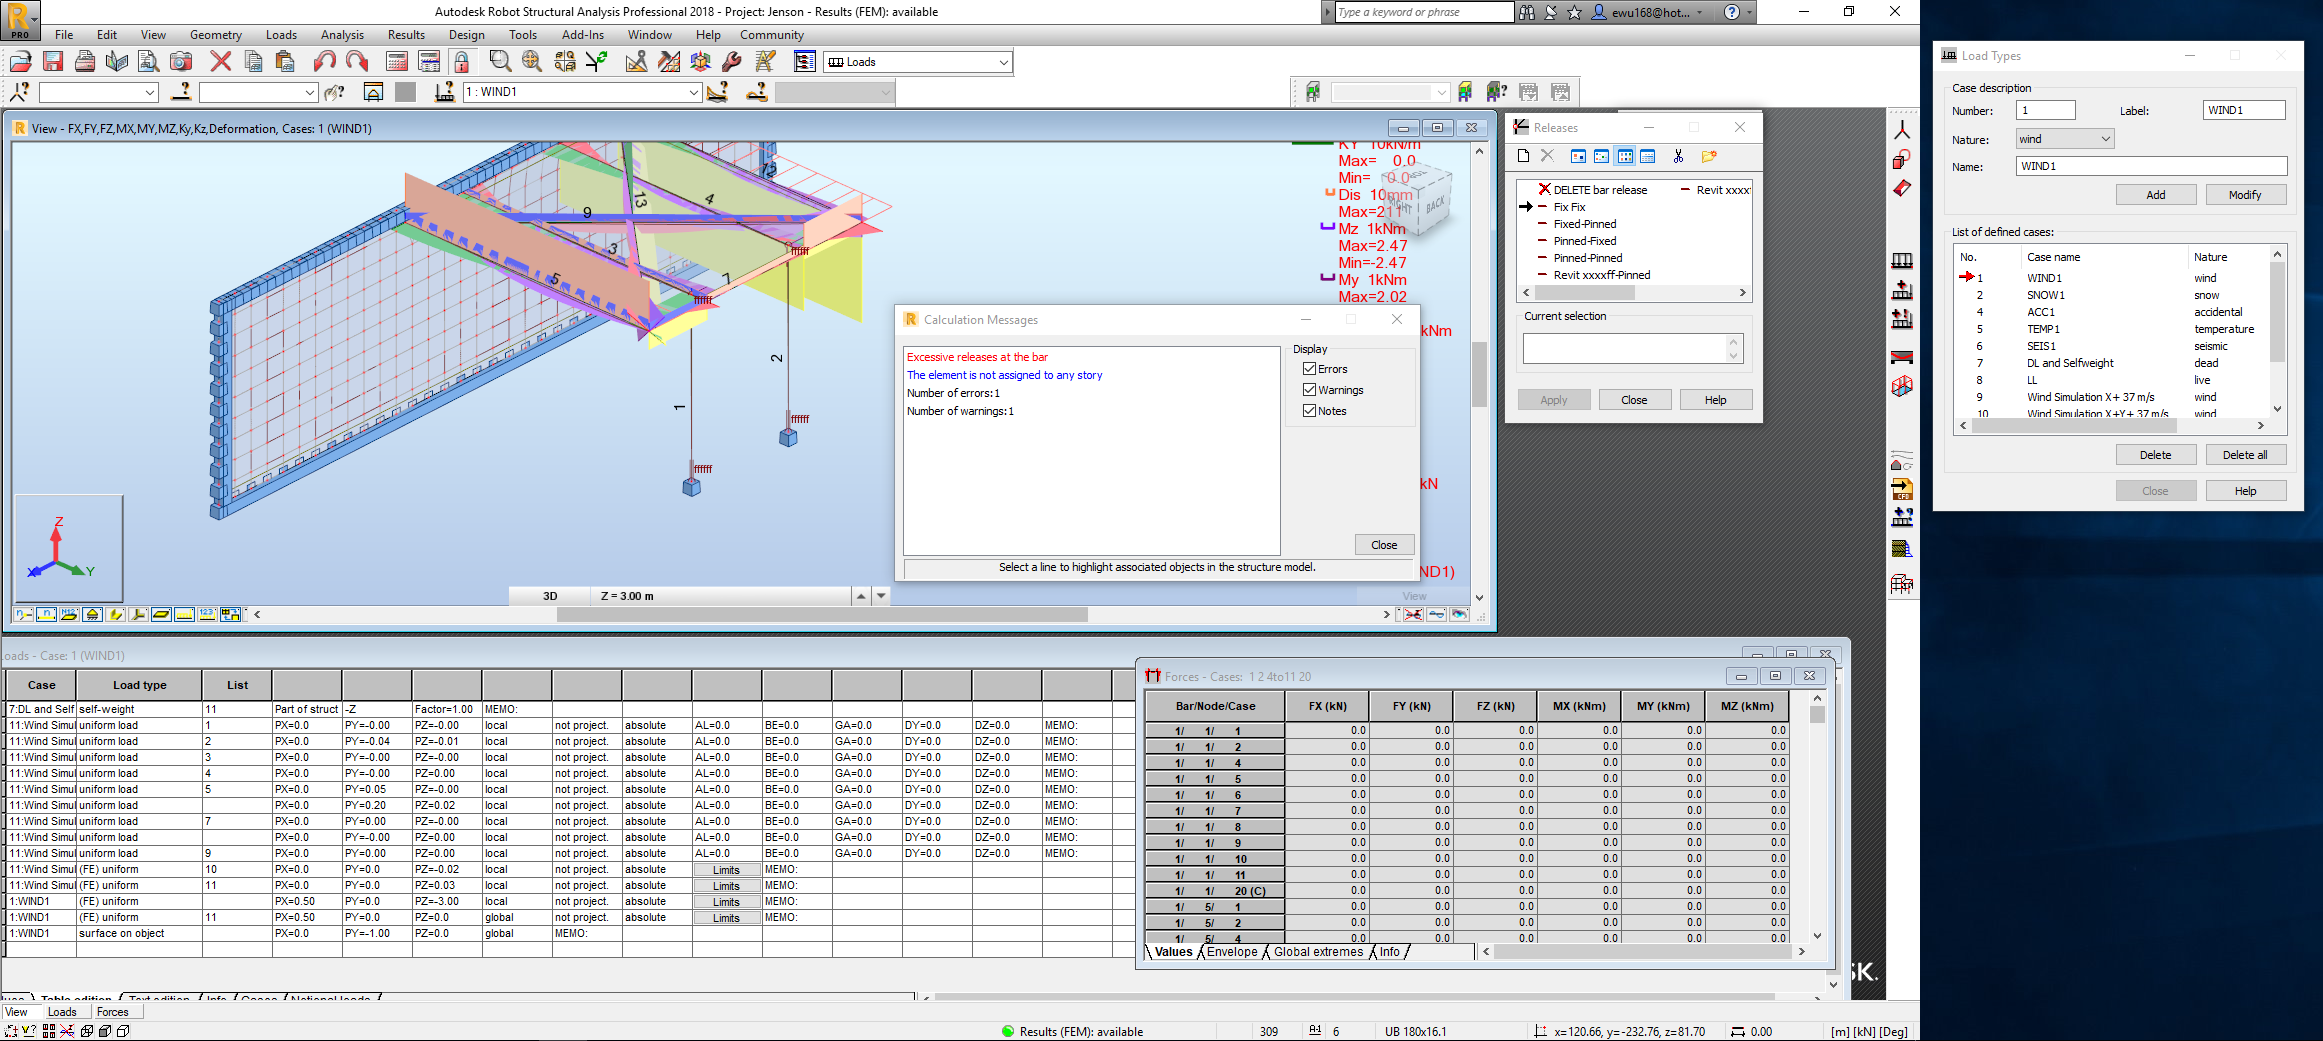
Task: Click the open folder icon in Releases dialog
Action: [1709, 156]
